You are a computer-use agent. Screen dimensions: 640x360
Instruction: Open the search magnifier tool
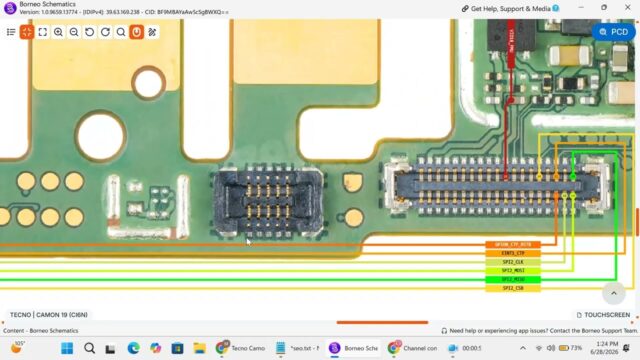point(121,32)
